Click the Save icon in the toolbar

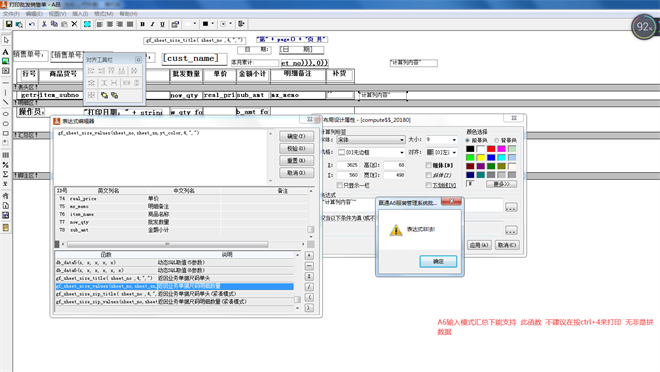coord(8,24)
